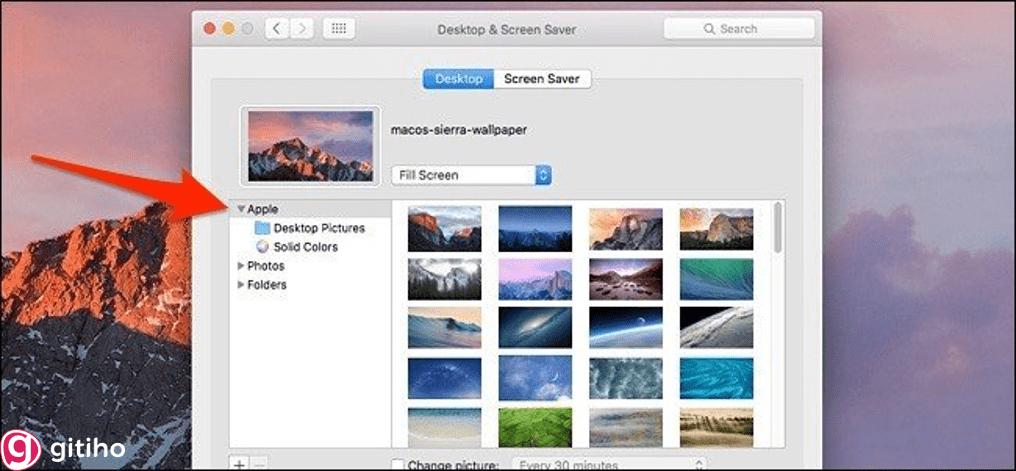Choose the close-up Half Dome orange sky wallpaper
Screen dimensions: 1016x471
(626, 229)
